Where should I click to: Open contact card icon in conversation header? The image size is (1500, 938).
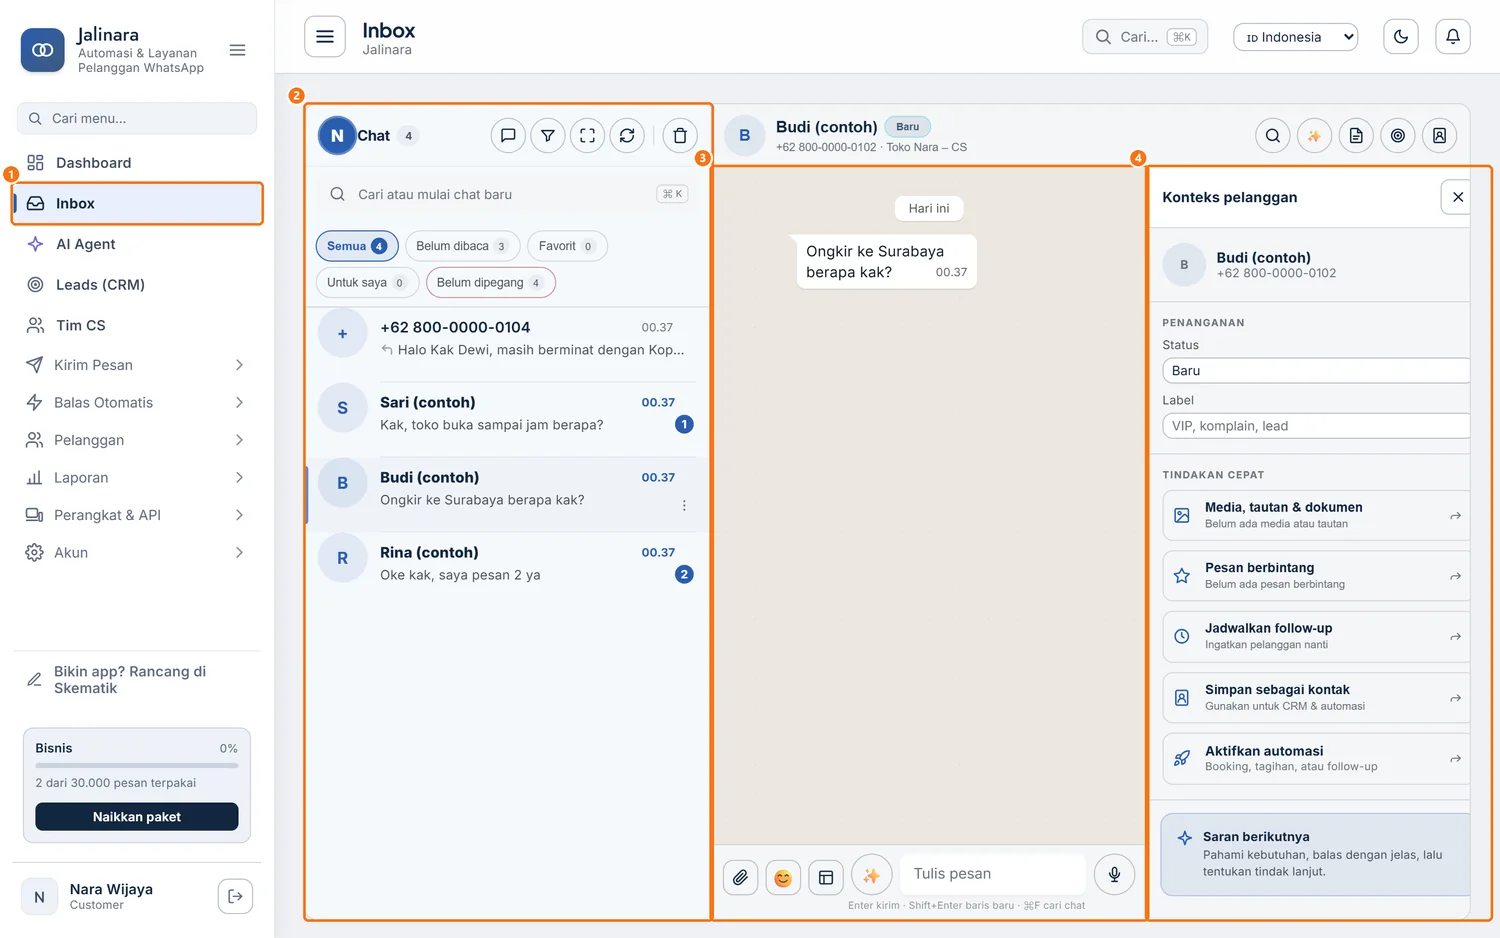pos(1439,135)
